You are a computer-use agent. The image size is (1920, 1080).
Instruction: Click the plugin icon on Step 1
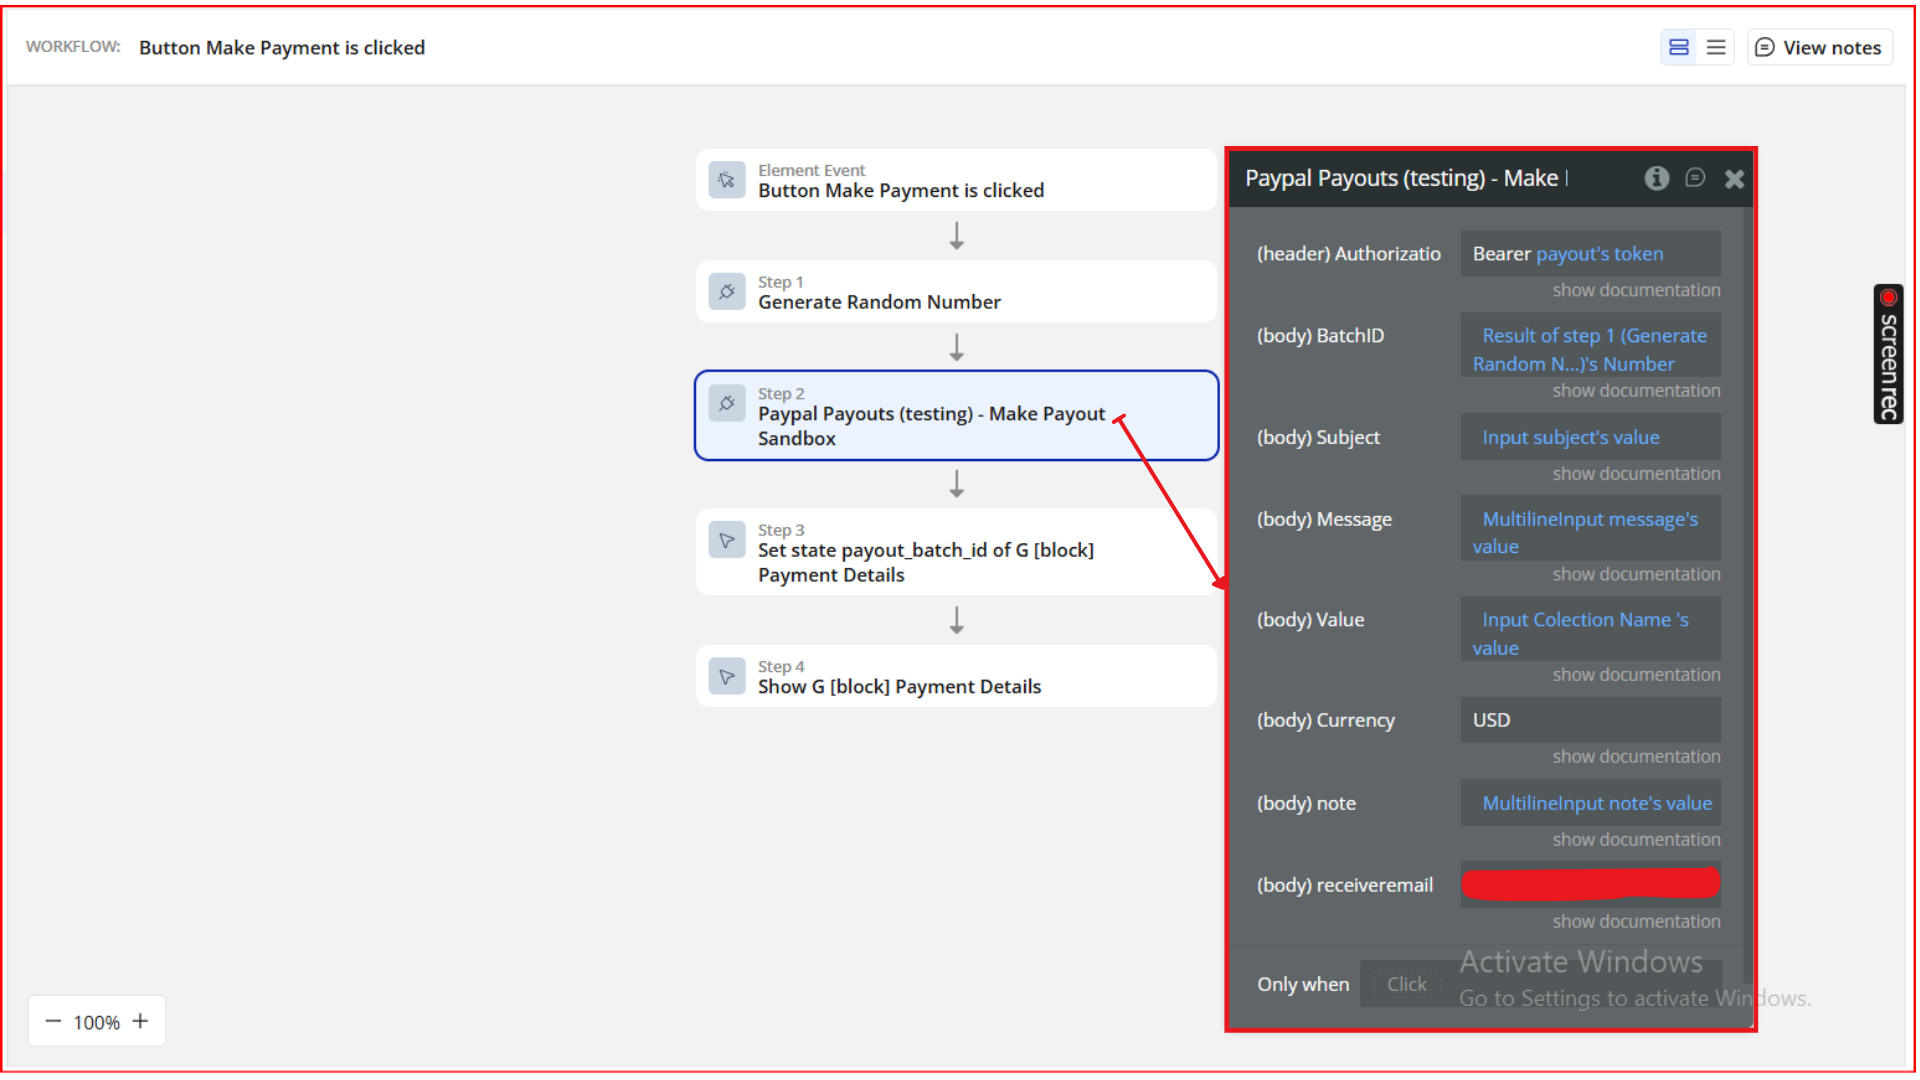(727, 292)
